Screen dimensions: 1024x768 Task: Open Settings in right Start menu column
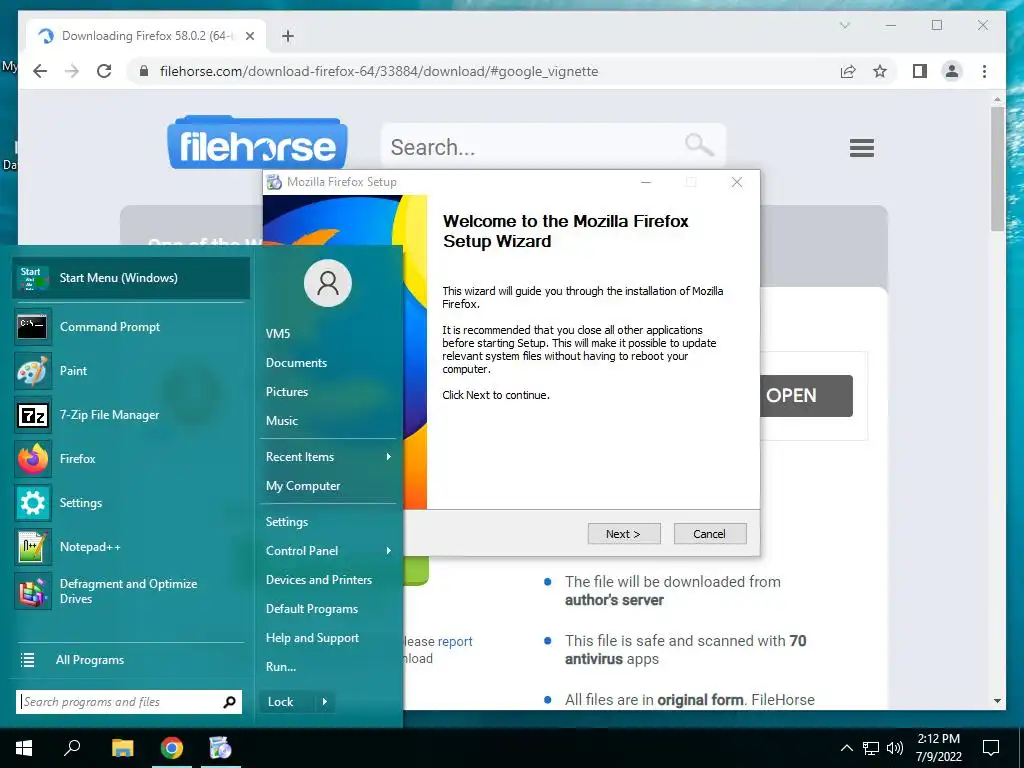click(287, 522)
